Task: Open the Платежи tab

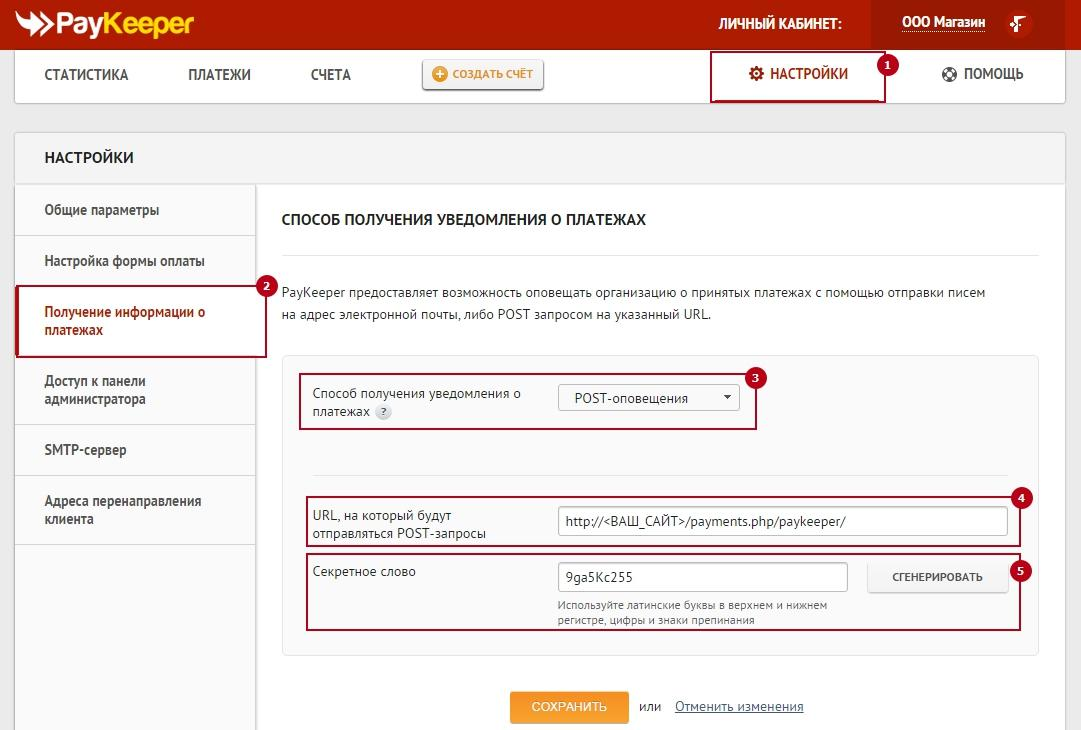Action: [x=219, y=75]
